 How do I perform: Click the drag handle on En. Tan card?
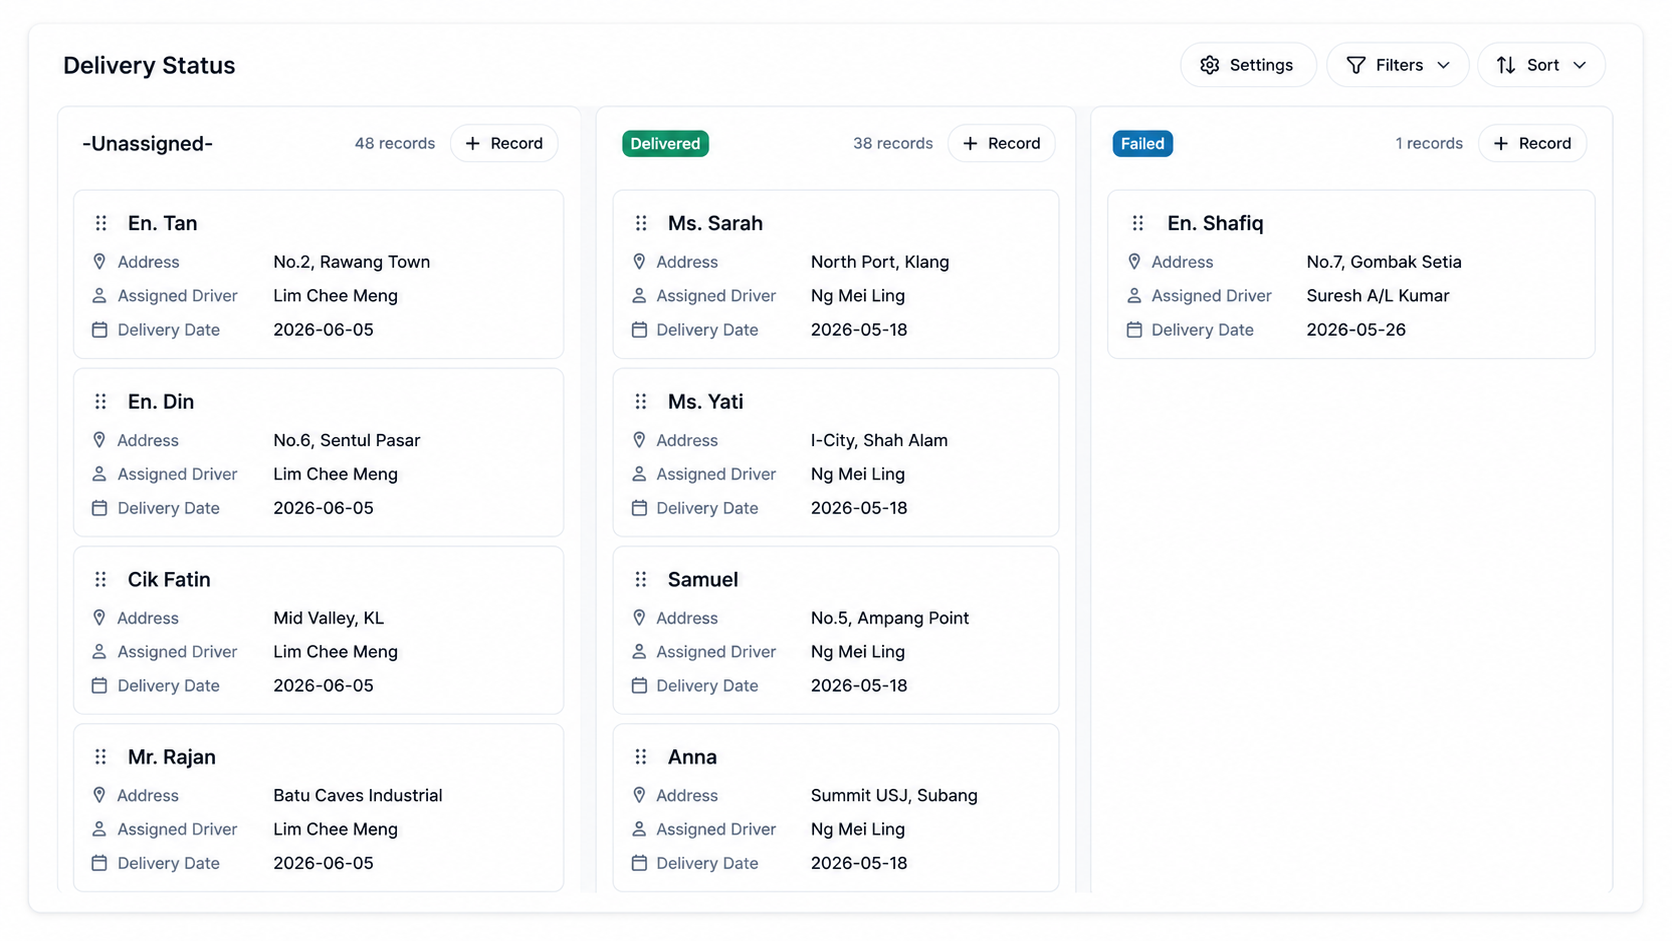[x=101, y=223]
